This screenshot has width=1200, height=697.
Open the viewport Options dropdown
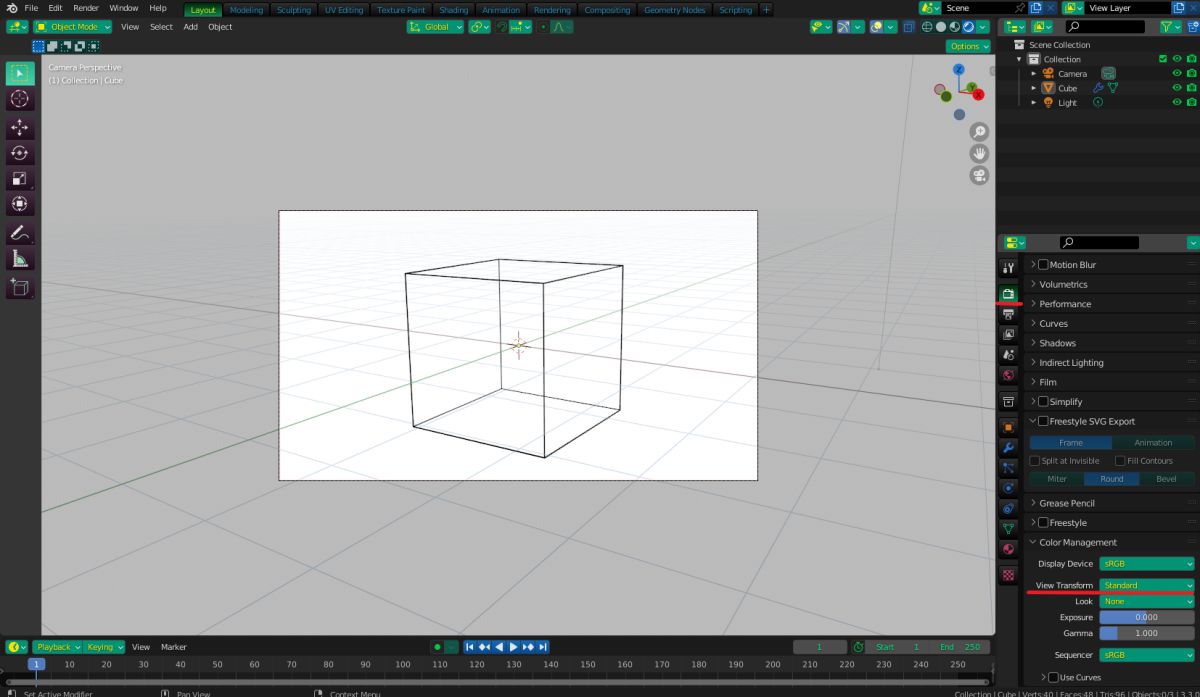click(x=969, y=46)
